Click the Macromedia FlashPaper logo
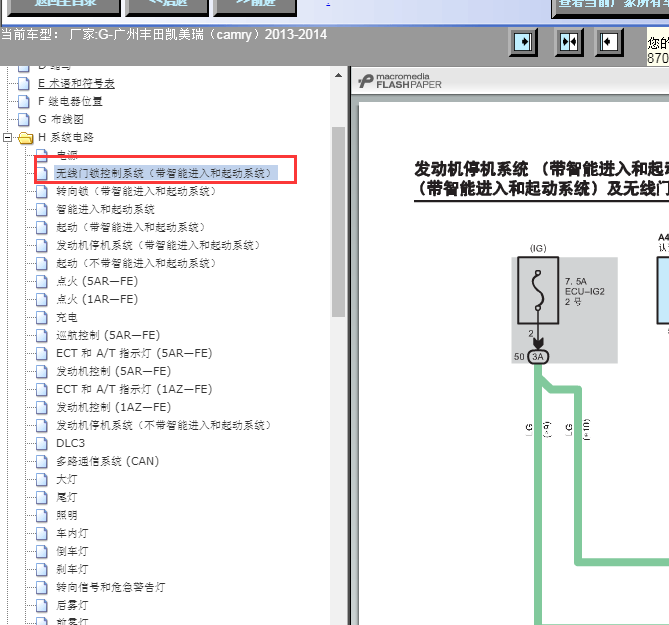Screen dimensions: 669x625 (400, 81)
